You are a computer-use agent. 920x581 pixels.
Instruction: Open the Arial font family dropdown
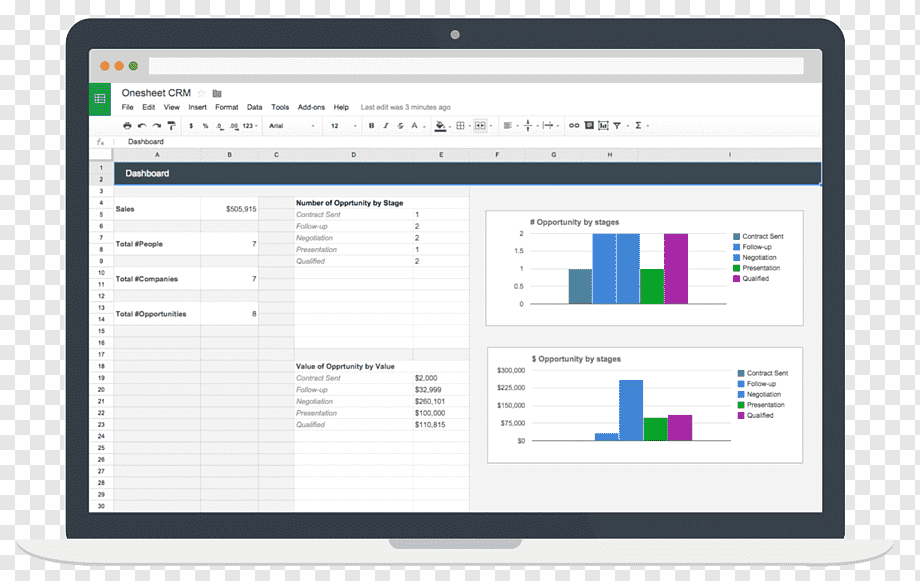point(292,126)
